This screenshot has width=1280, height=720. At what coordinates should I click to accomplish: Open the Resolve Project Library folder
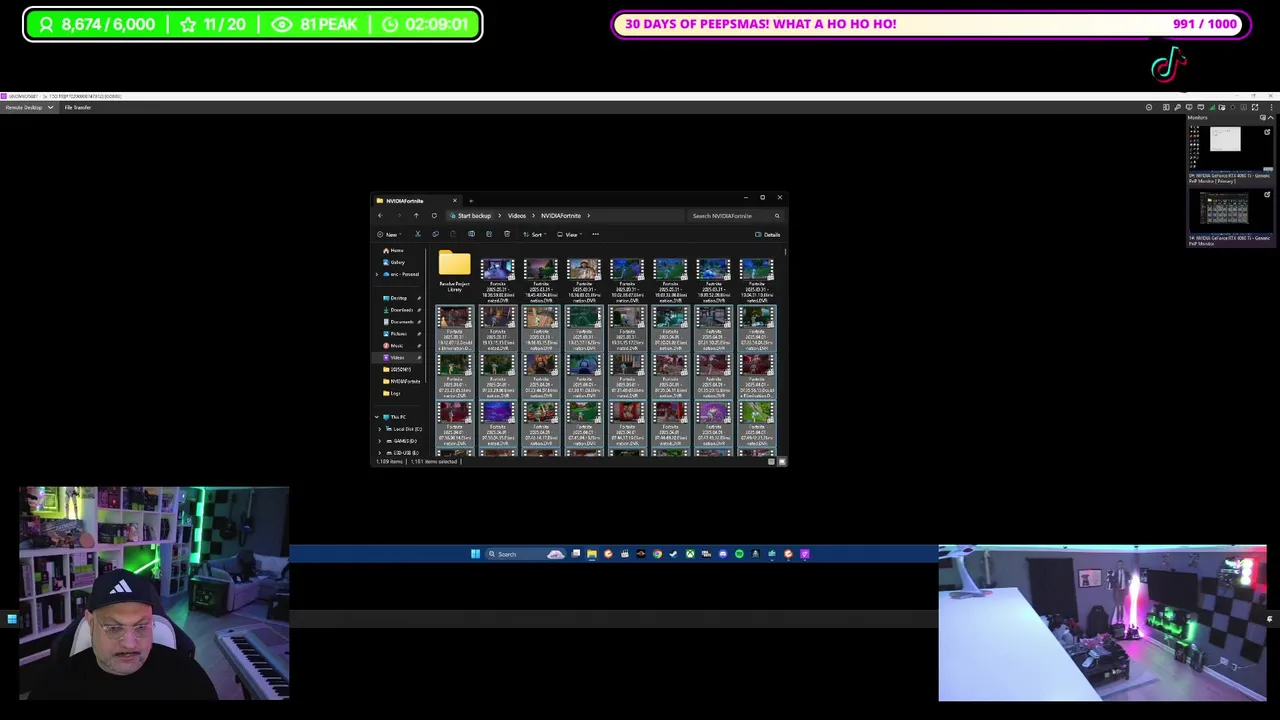coord(454,270)
